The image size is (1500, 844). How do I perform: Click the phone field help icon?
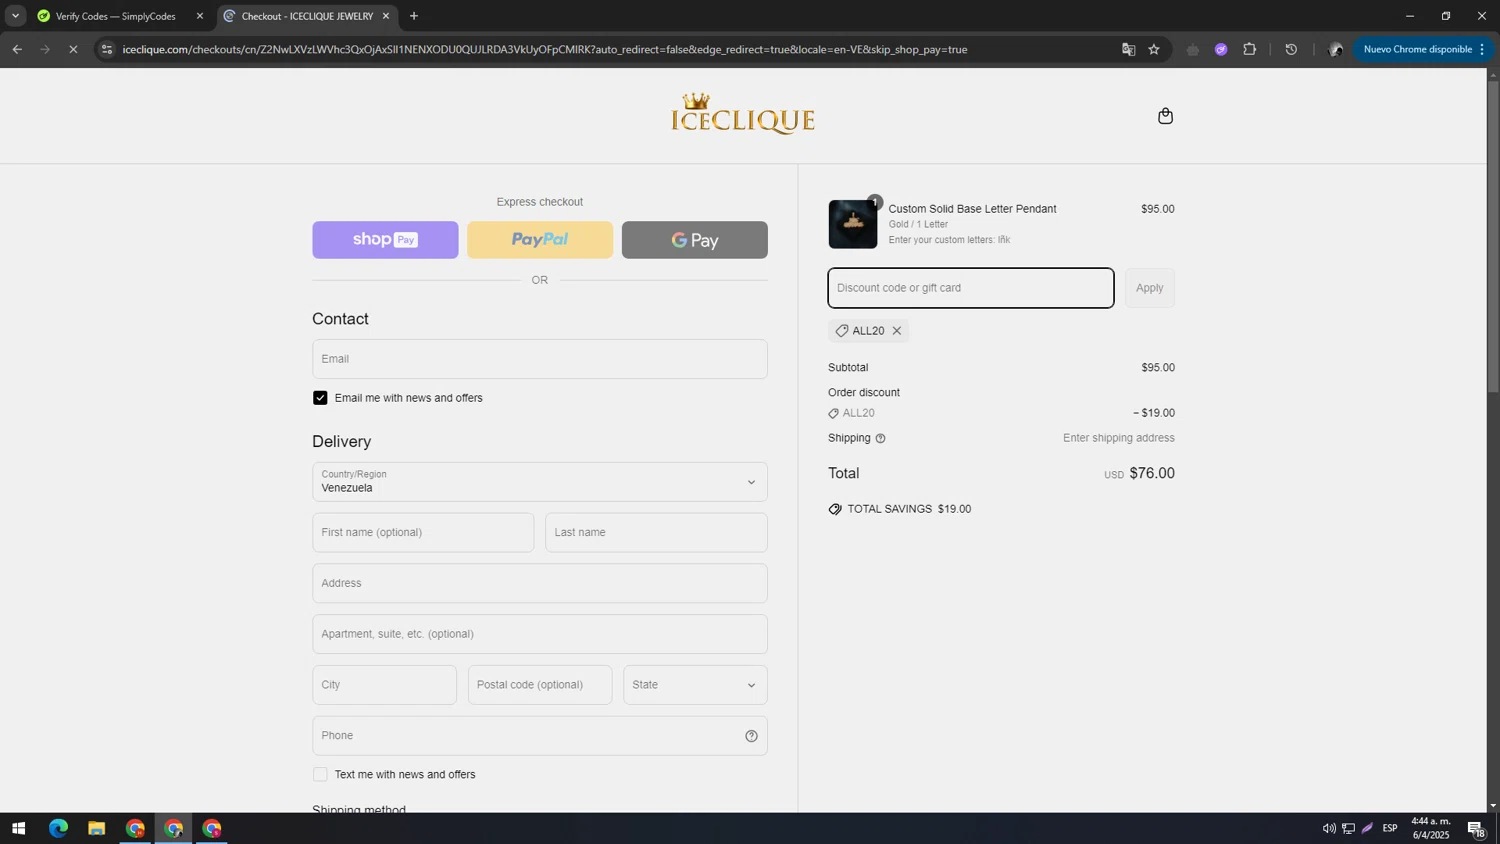[751, 736]
